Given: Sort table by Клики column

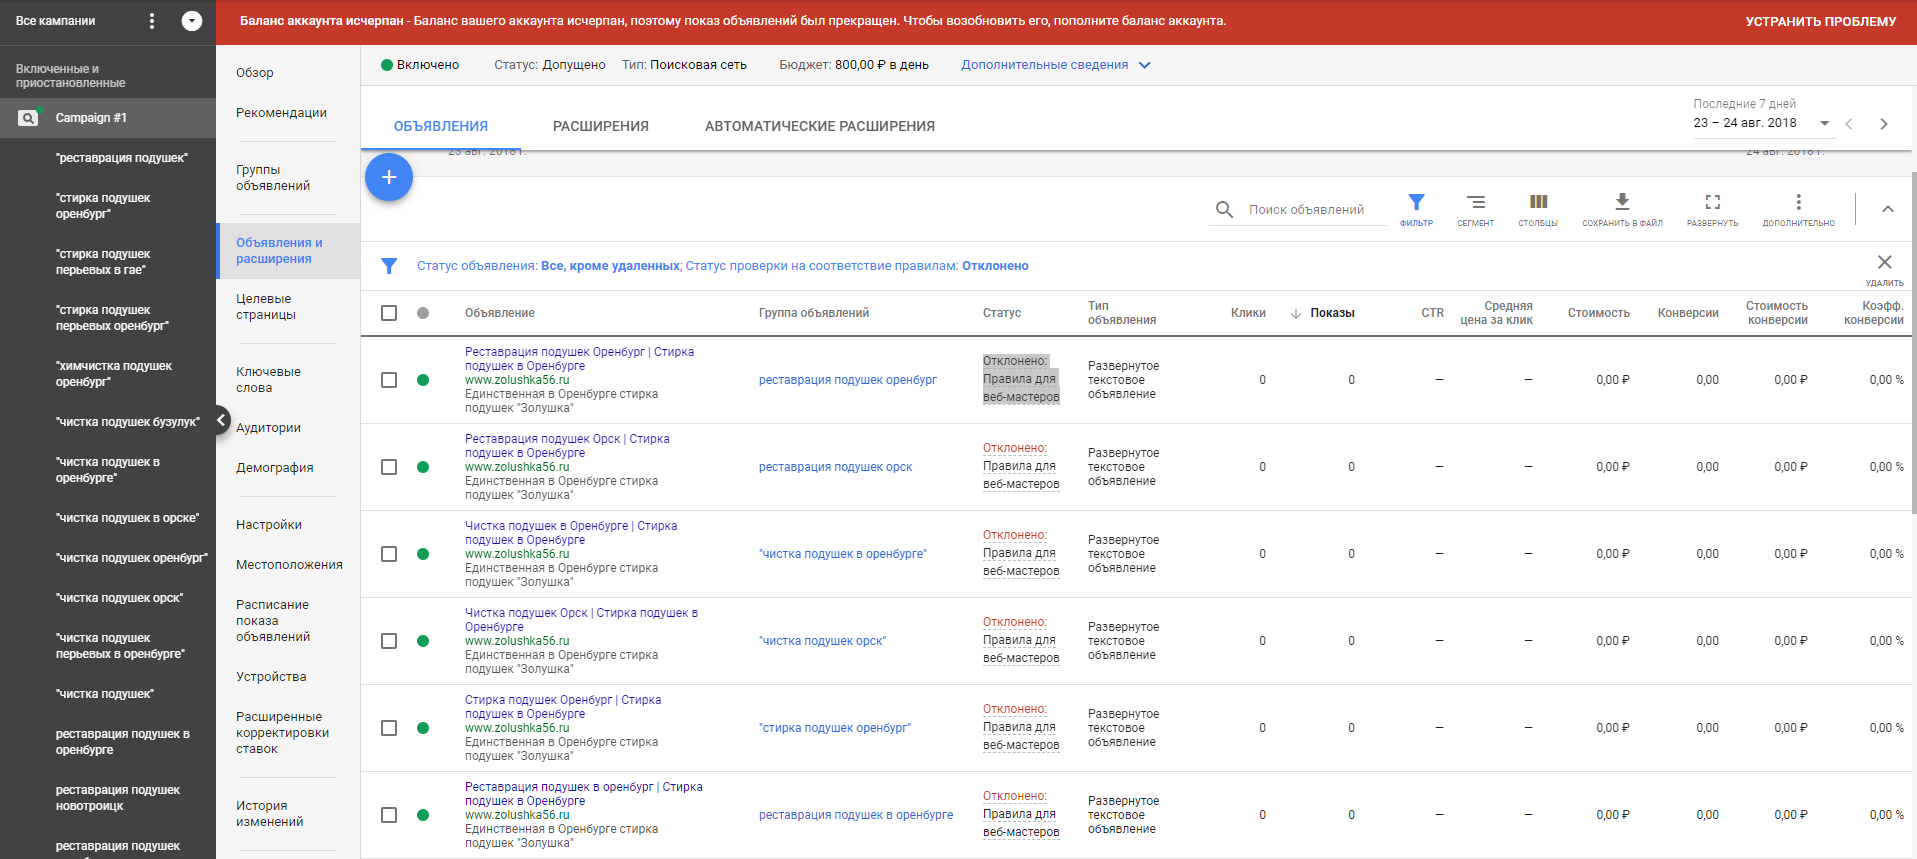Looking at the screenshot, I should point(1248,313).
